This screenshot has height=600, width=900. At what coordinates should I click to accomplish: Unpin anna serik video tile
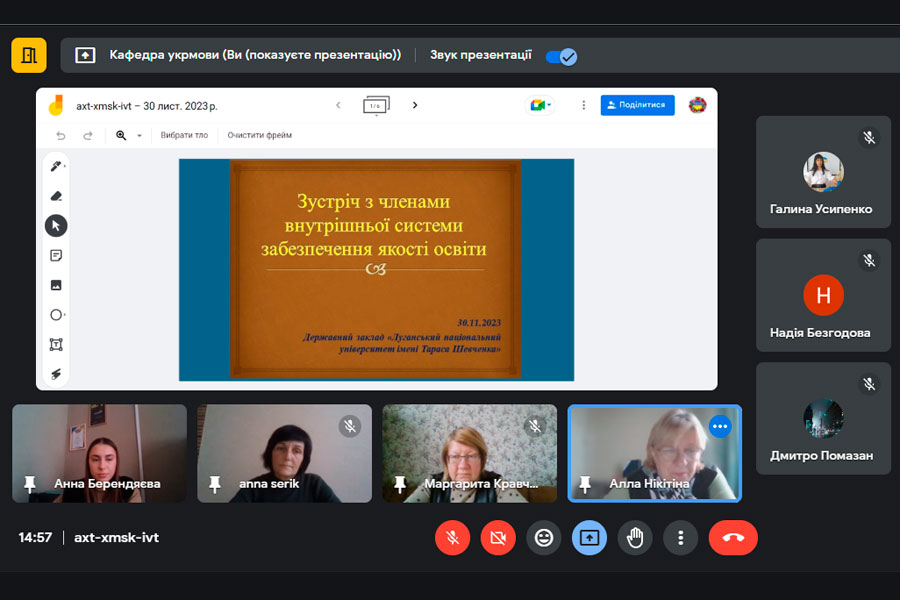click(215, 484)
